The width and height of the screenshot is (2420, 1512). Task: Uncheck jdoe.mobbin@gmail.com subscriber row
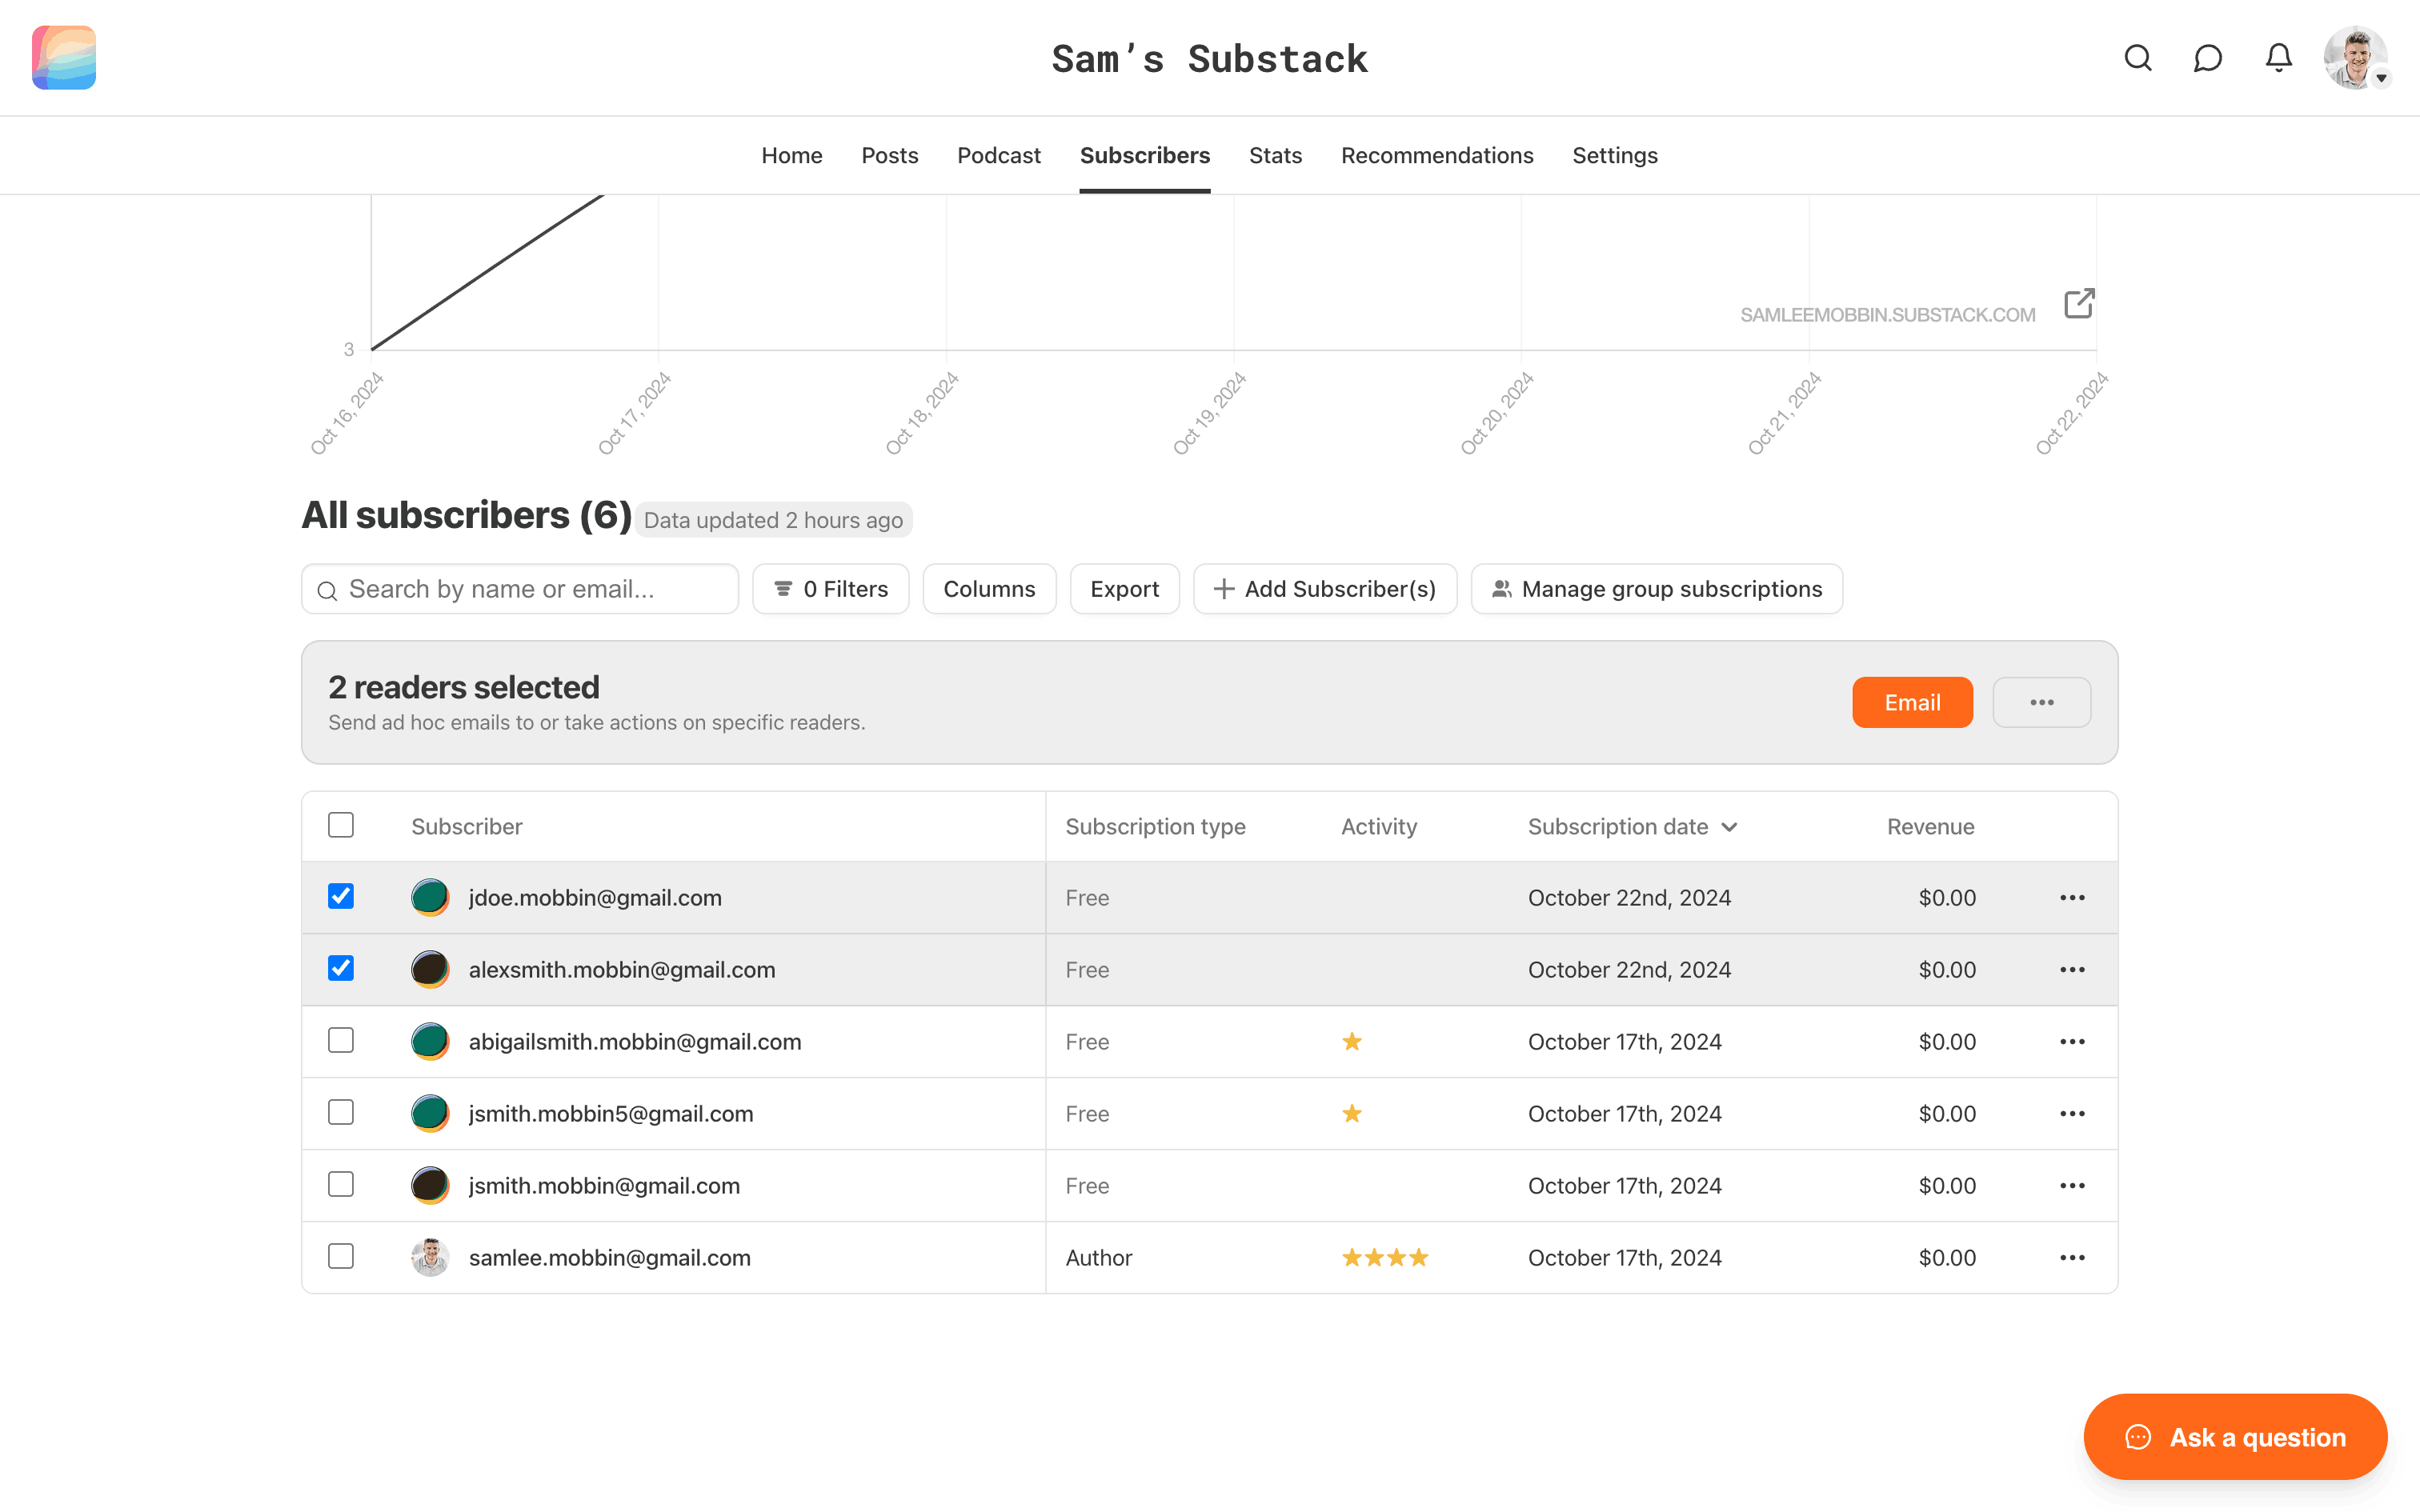(x=340, y=897)
